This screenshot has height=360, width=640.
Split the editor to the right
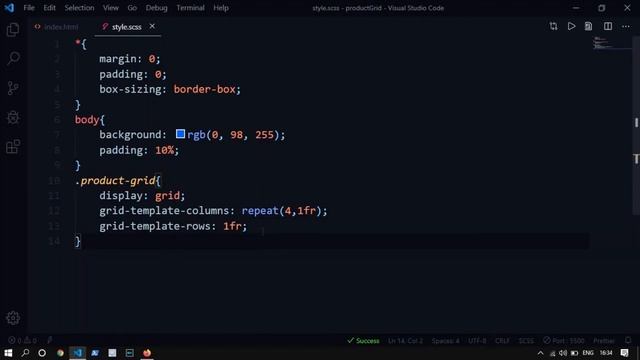pos(608,27)
